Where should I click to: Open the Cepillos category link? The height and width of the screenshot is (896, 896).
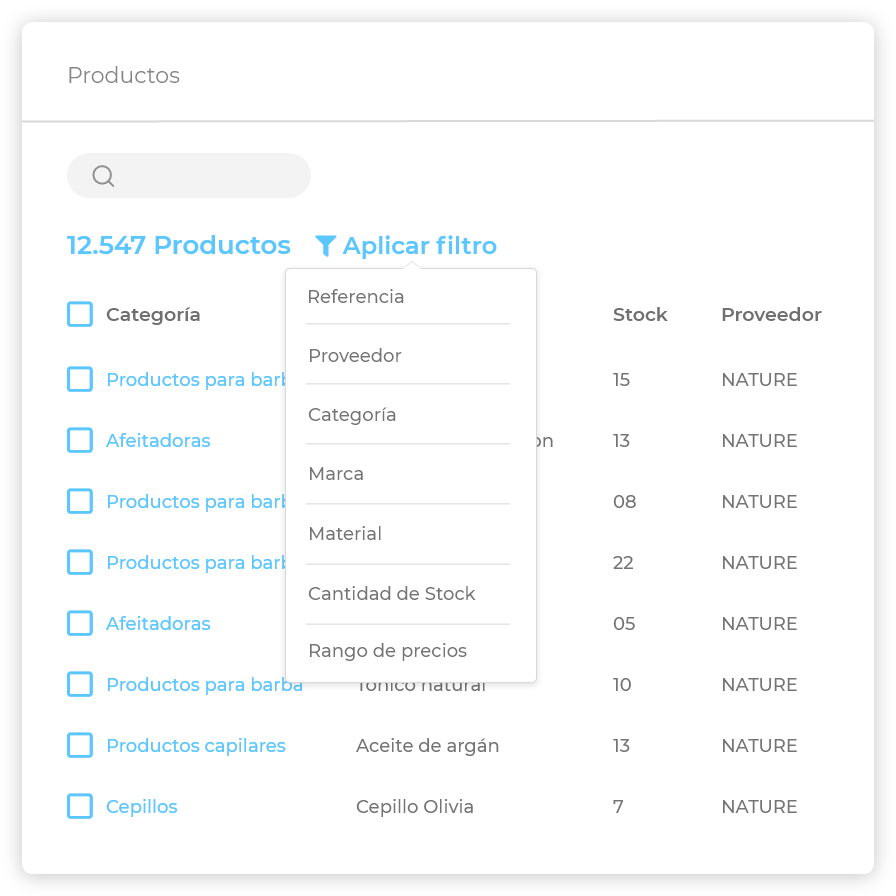tap(142, 806)
